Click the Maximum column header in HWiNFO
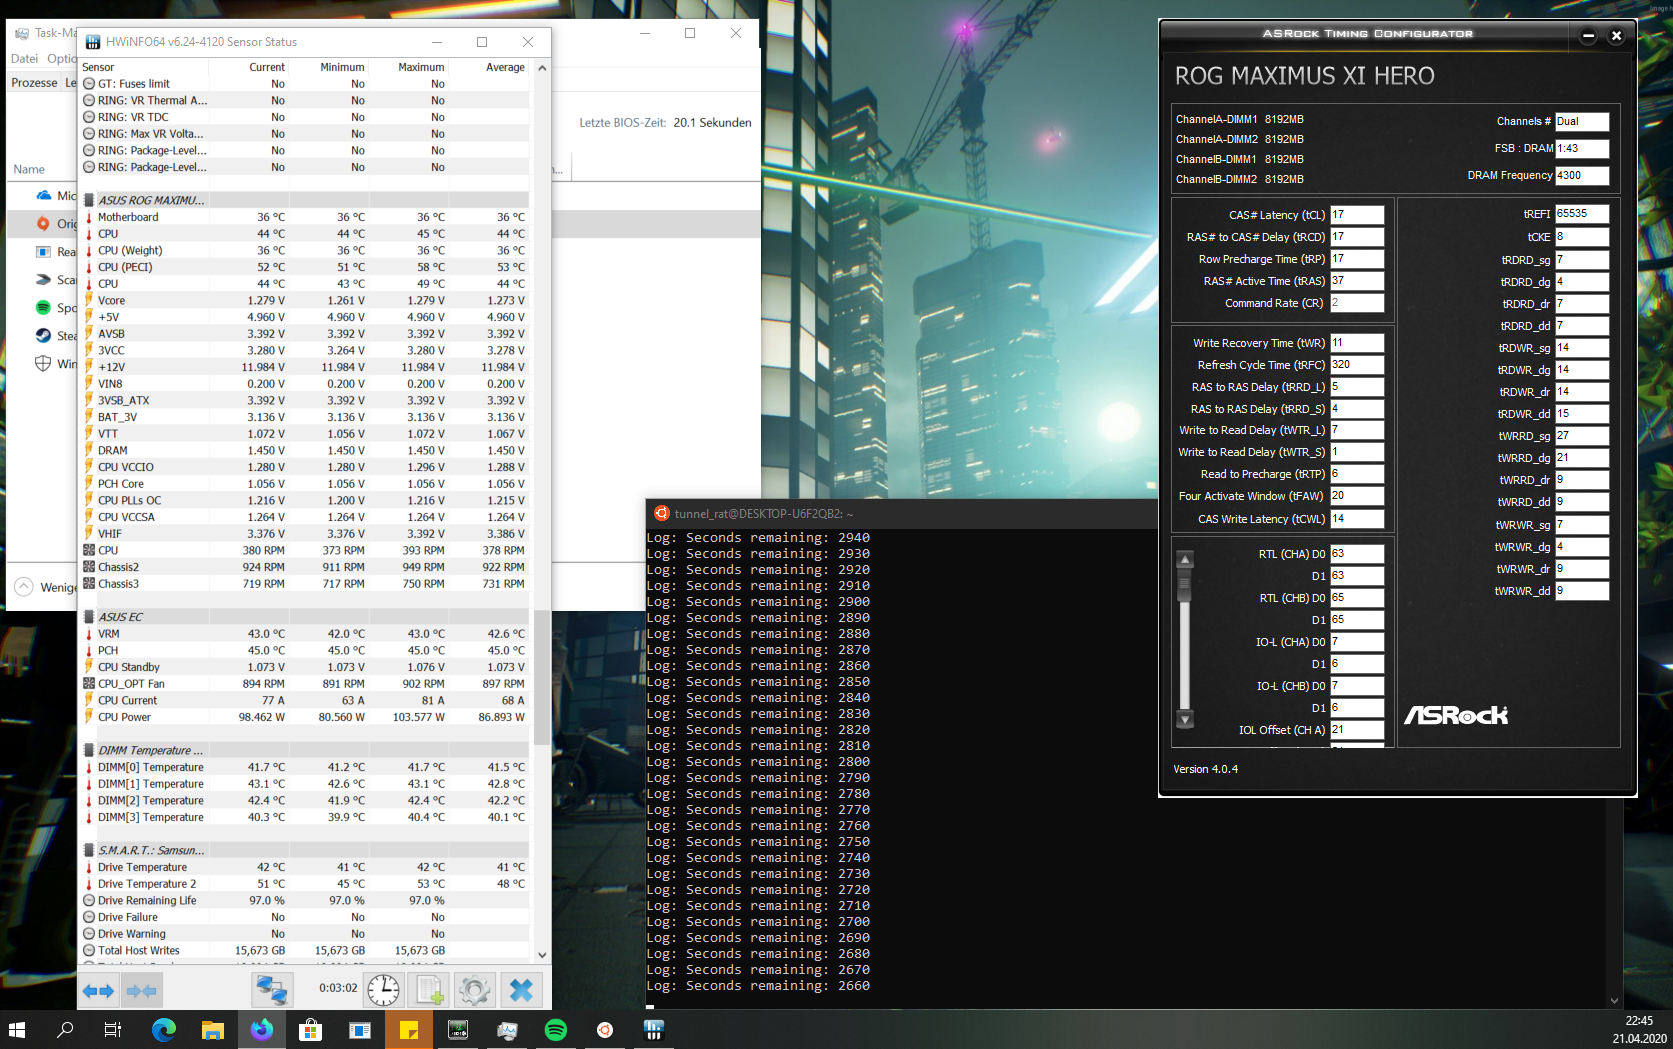The height and width of the screenshot is (1049, 1673). coord(421,67)
